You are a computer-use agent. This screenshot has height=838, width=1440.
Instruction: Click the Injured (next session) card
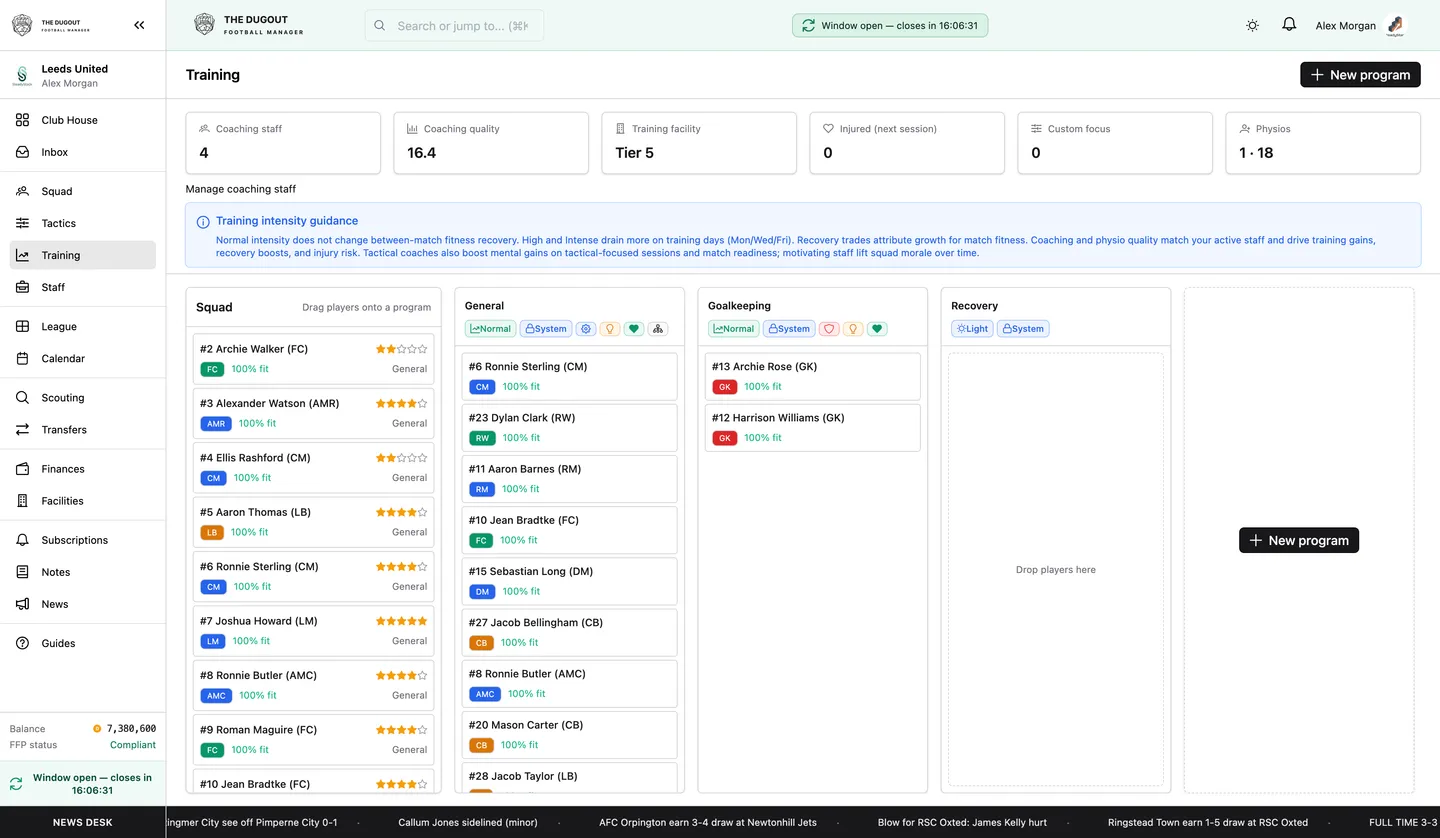click(x=907, y=143)
